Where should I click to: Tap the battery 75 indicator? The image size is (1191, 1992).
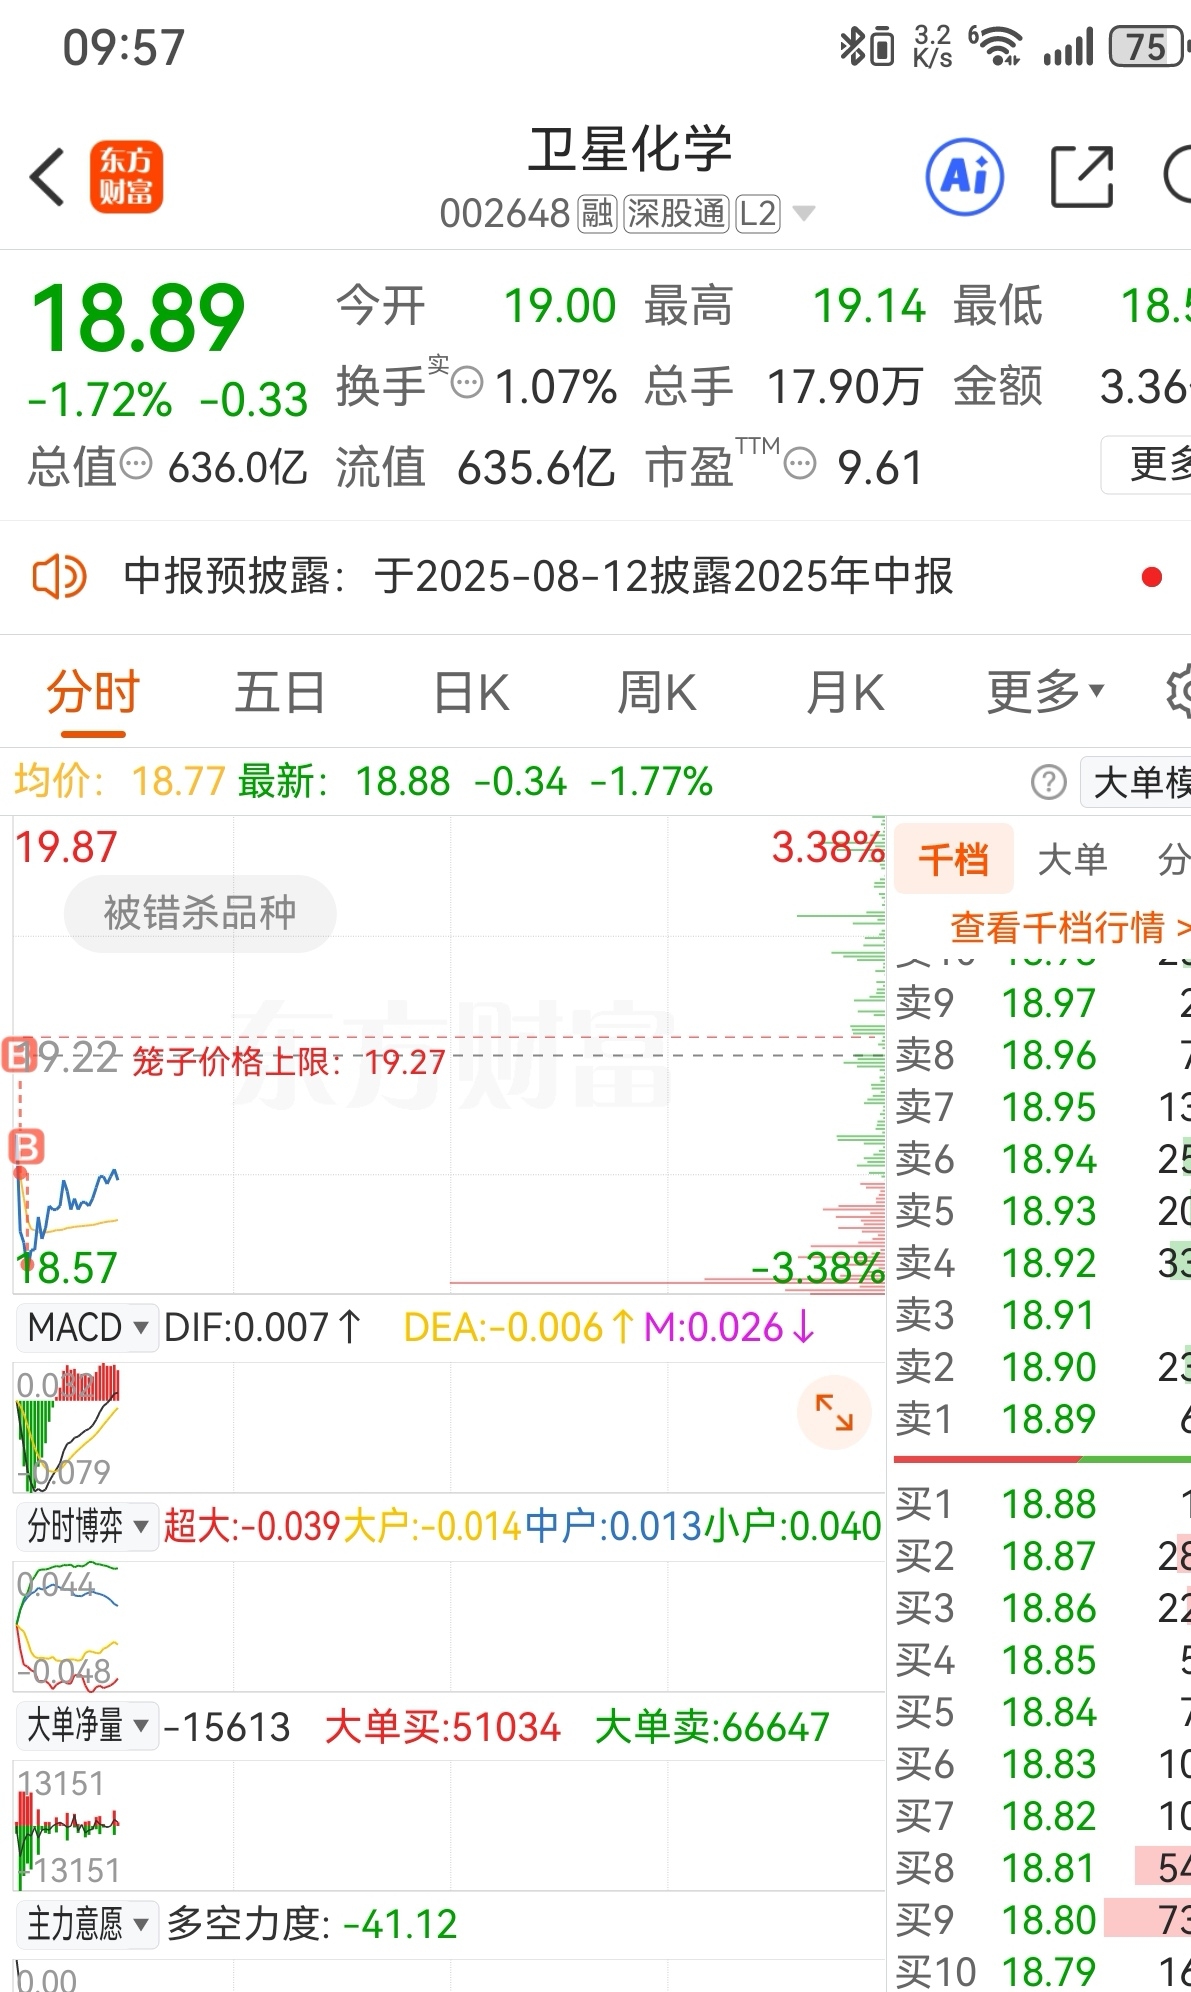tap(1147, 47)
